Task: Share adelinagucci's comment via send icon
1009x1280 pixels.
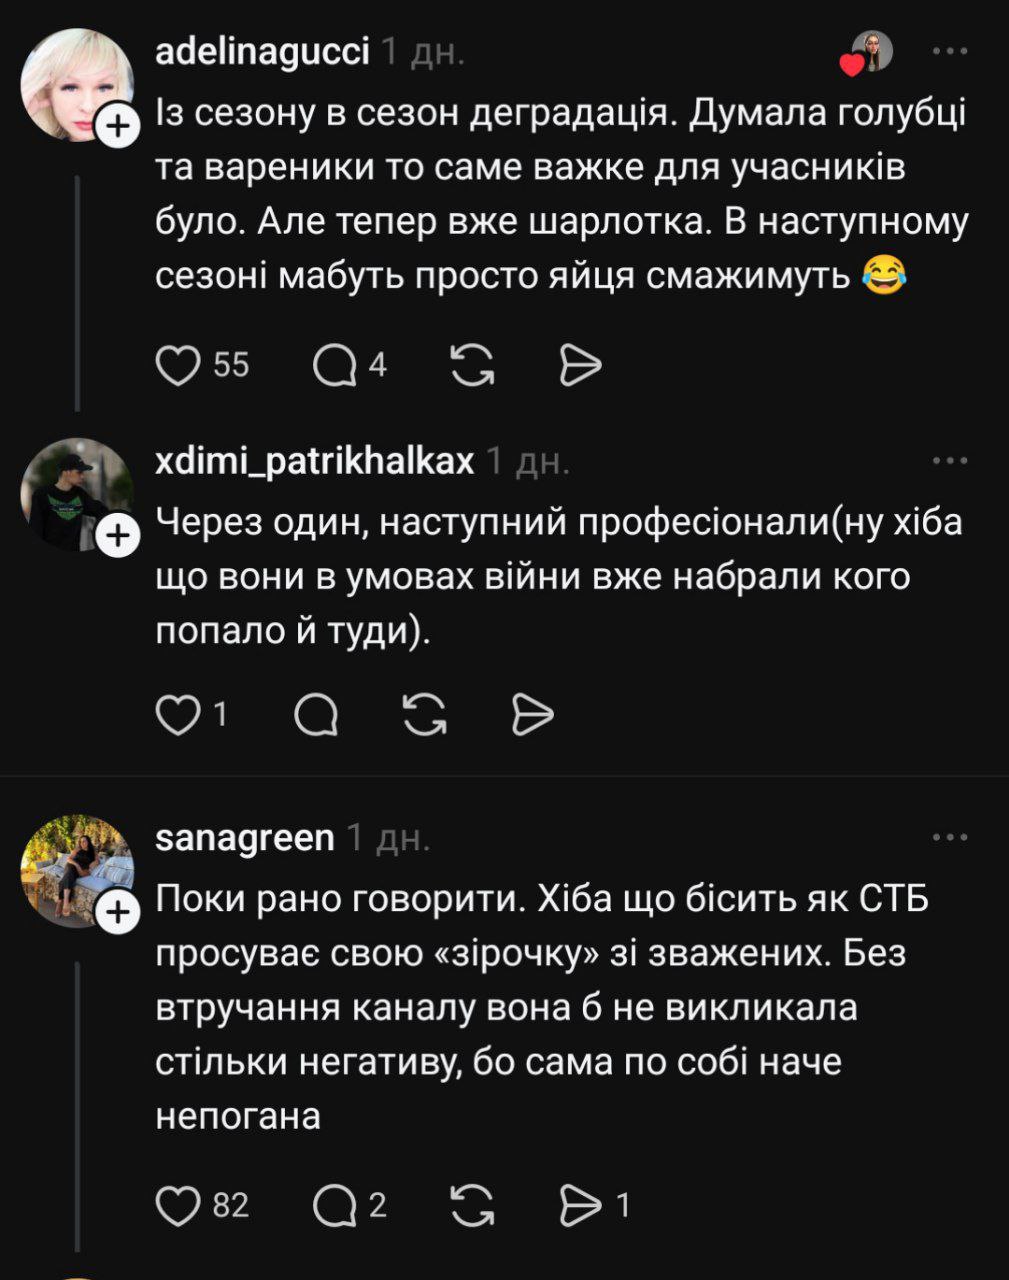Action: pyautogui.click(x=580, y=366)
